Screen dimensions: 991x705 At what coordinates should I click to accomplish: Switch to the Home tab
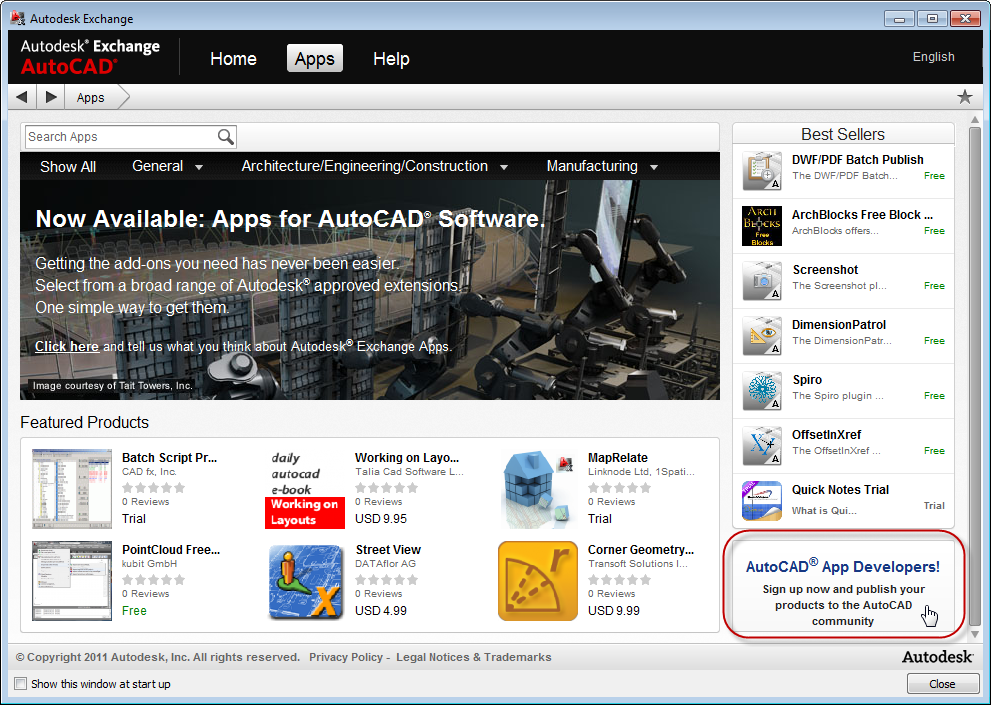tap(233, 59)
